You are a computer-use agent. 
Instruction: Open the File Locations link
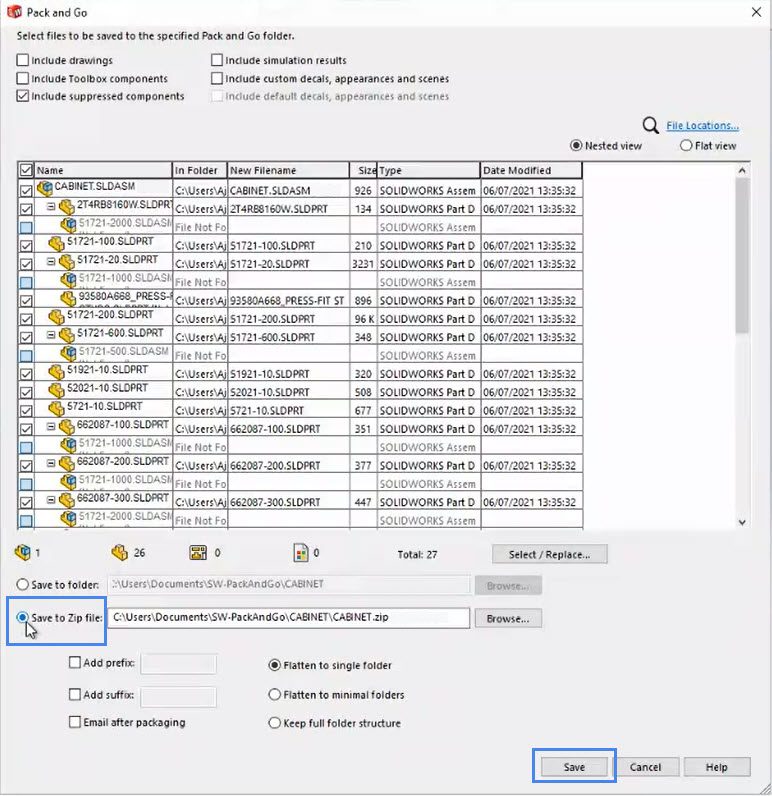(702, 126)
